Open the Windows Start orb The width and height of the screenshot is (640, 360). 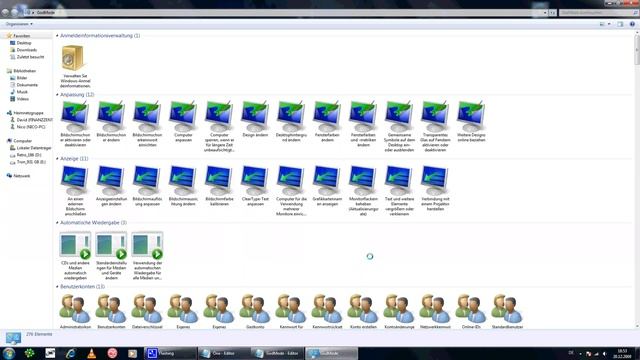(x=9, y=353)
